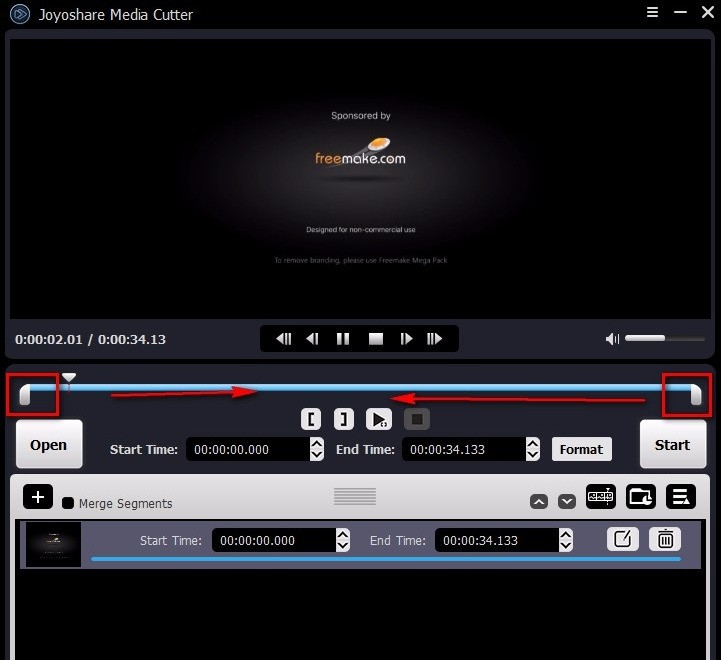Add a new segment with plus button
Screen dimensions: 721x660
[x=38, y=497]
